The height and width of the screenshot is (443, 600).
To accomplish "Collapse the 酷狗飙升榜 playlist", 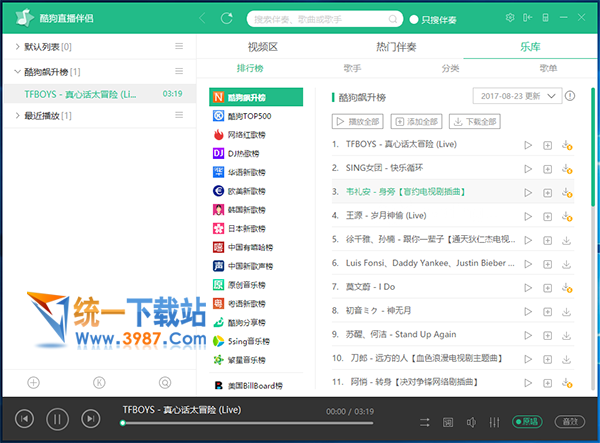I will click(x=17, y=71).
